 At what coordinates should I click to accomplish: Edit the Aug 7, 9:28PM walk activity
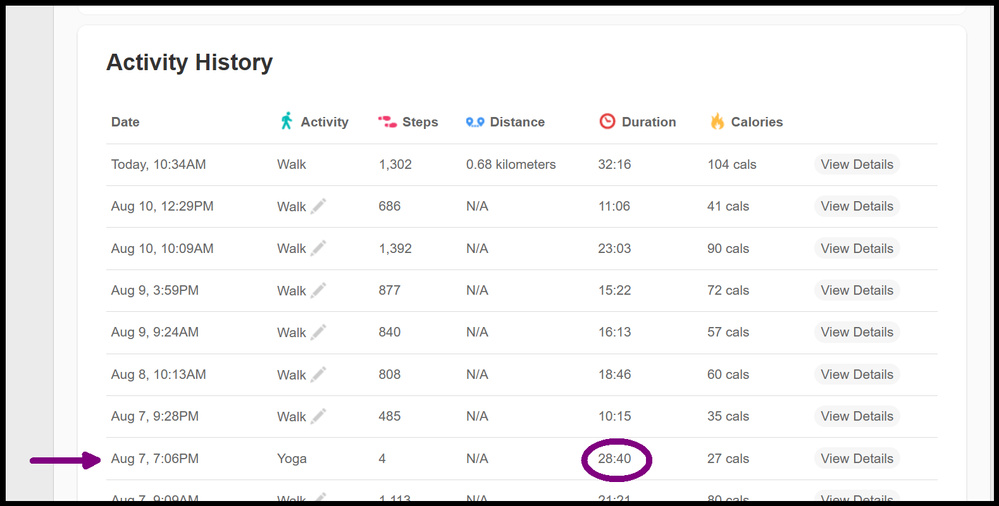318,416
